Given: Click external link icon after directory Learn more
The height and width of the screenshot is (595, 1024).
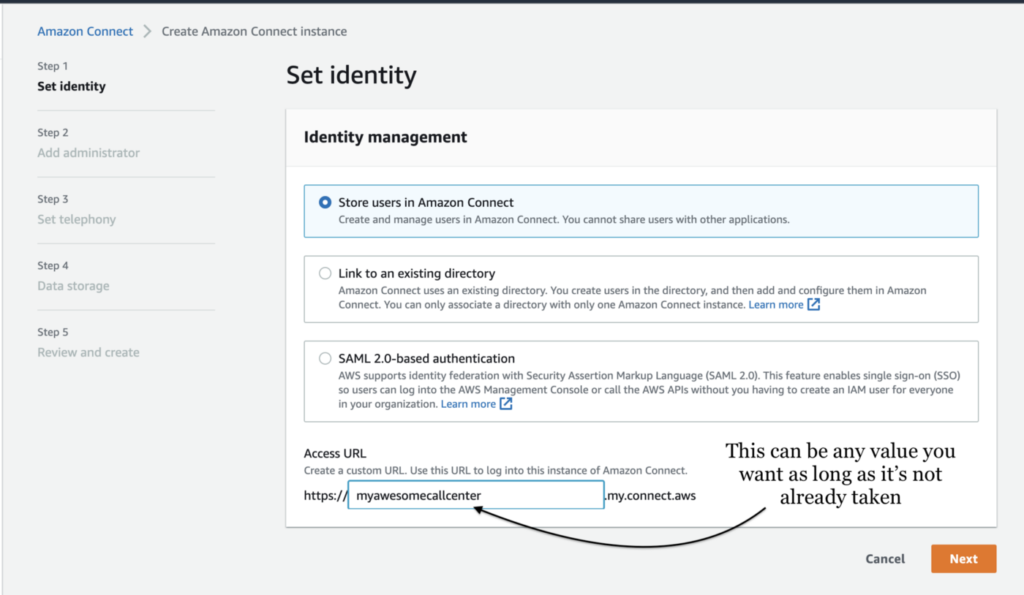Looking at the screenshot, I should (x=814, y=304).
